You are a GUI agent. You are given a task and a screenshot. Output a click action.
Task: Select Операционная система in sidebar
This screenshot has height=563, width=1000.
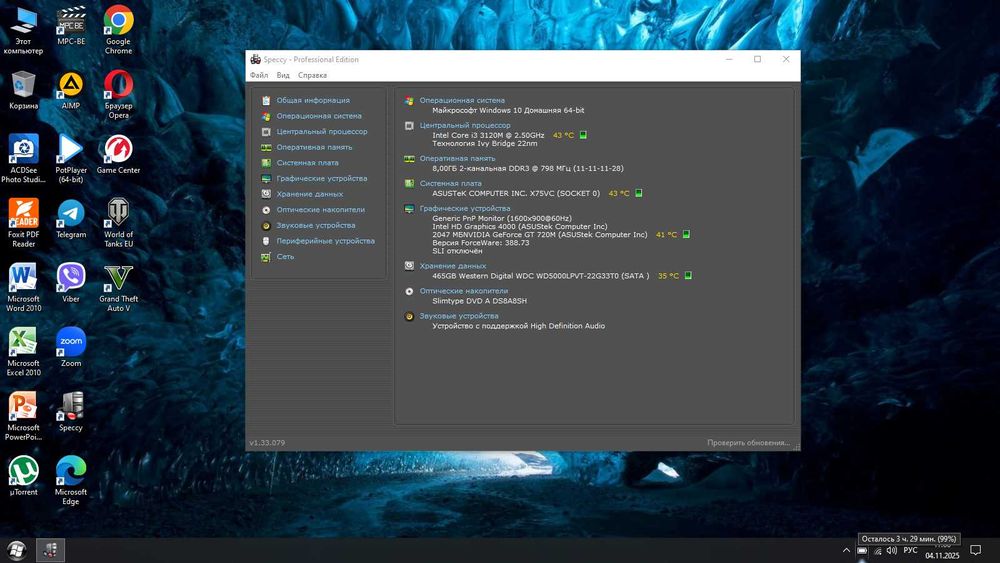(319, 116)
